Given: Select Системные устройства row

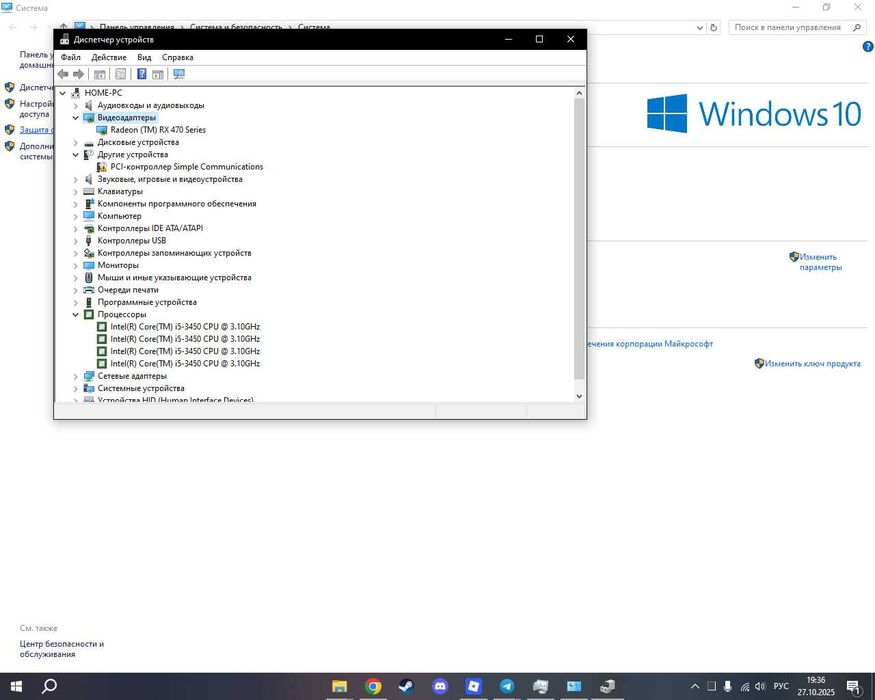Looking at the screenshot, I should click(x=141, y=389).
